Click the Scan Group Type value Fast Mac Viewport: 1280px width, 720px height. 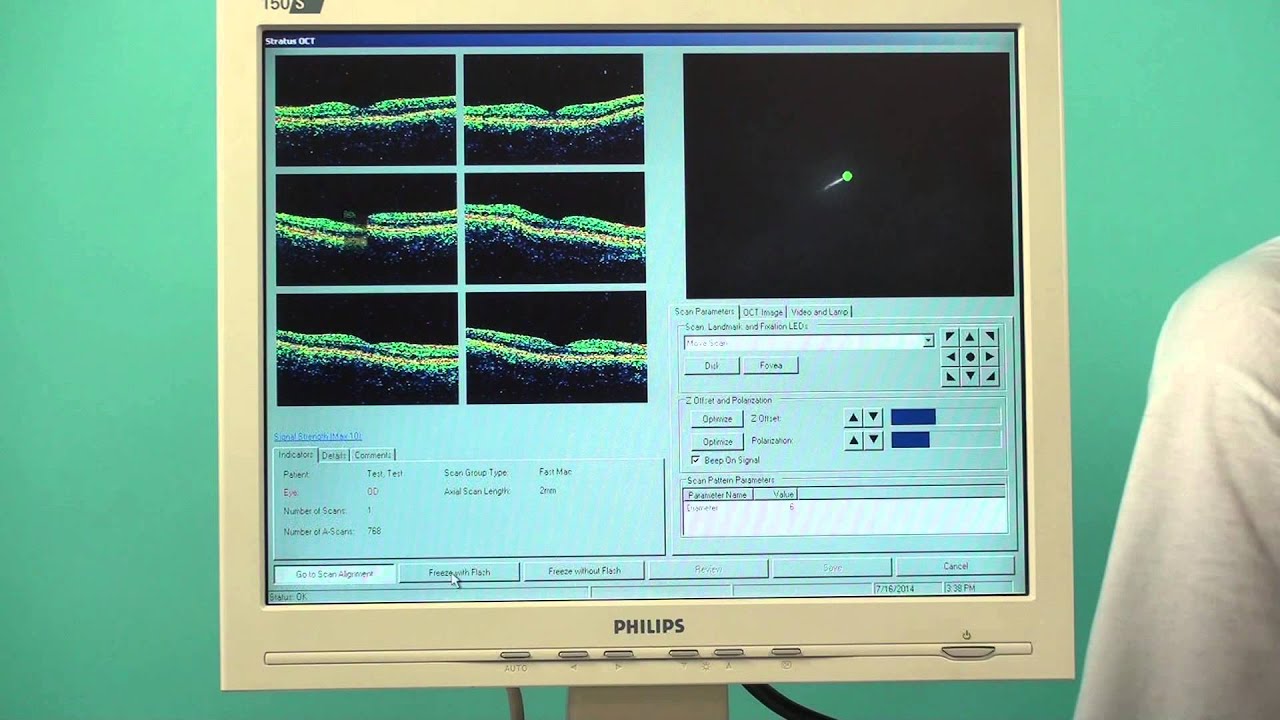[x=555, y=472]
